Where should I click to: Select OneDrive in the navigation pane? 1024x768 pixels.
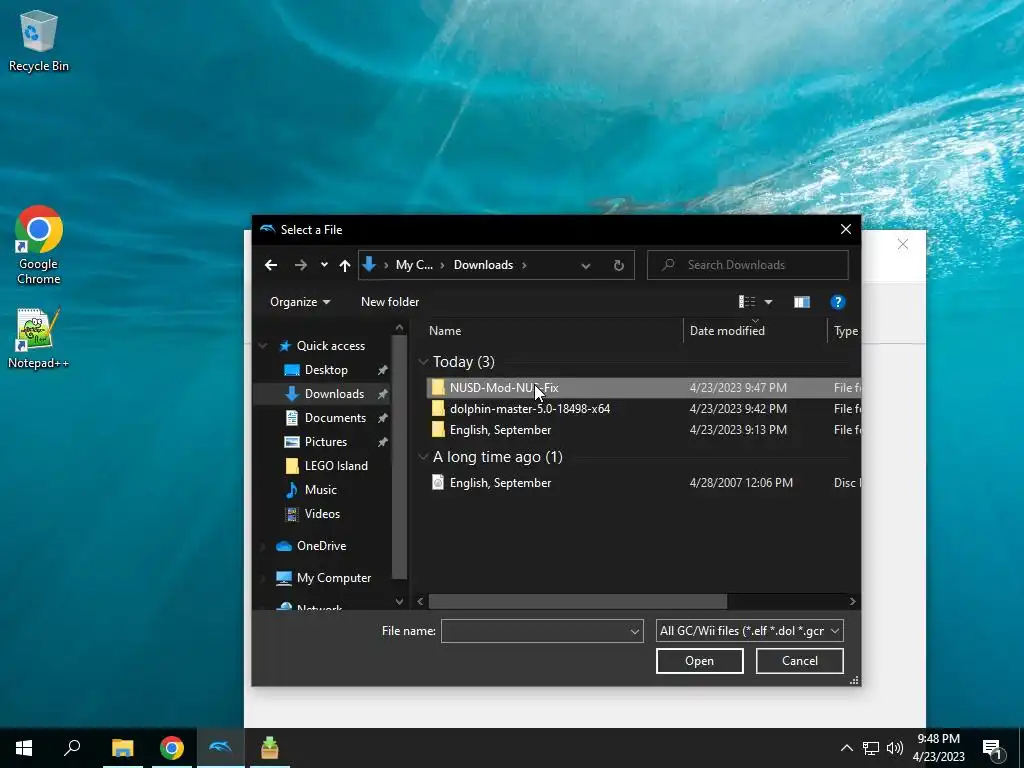coord(321,546)
